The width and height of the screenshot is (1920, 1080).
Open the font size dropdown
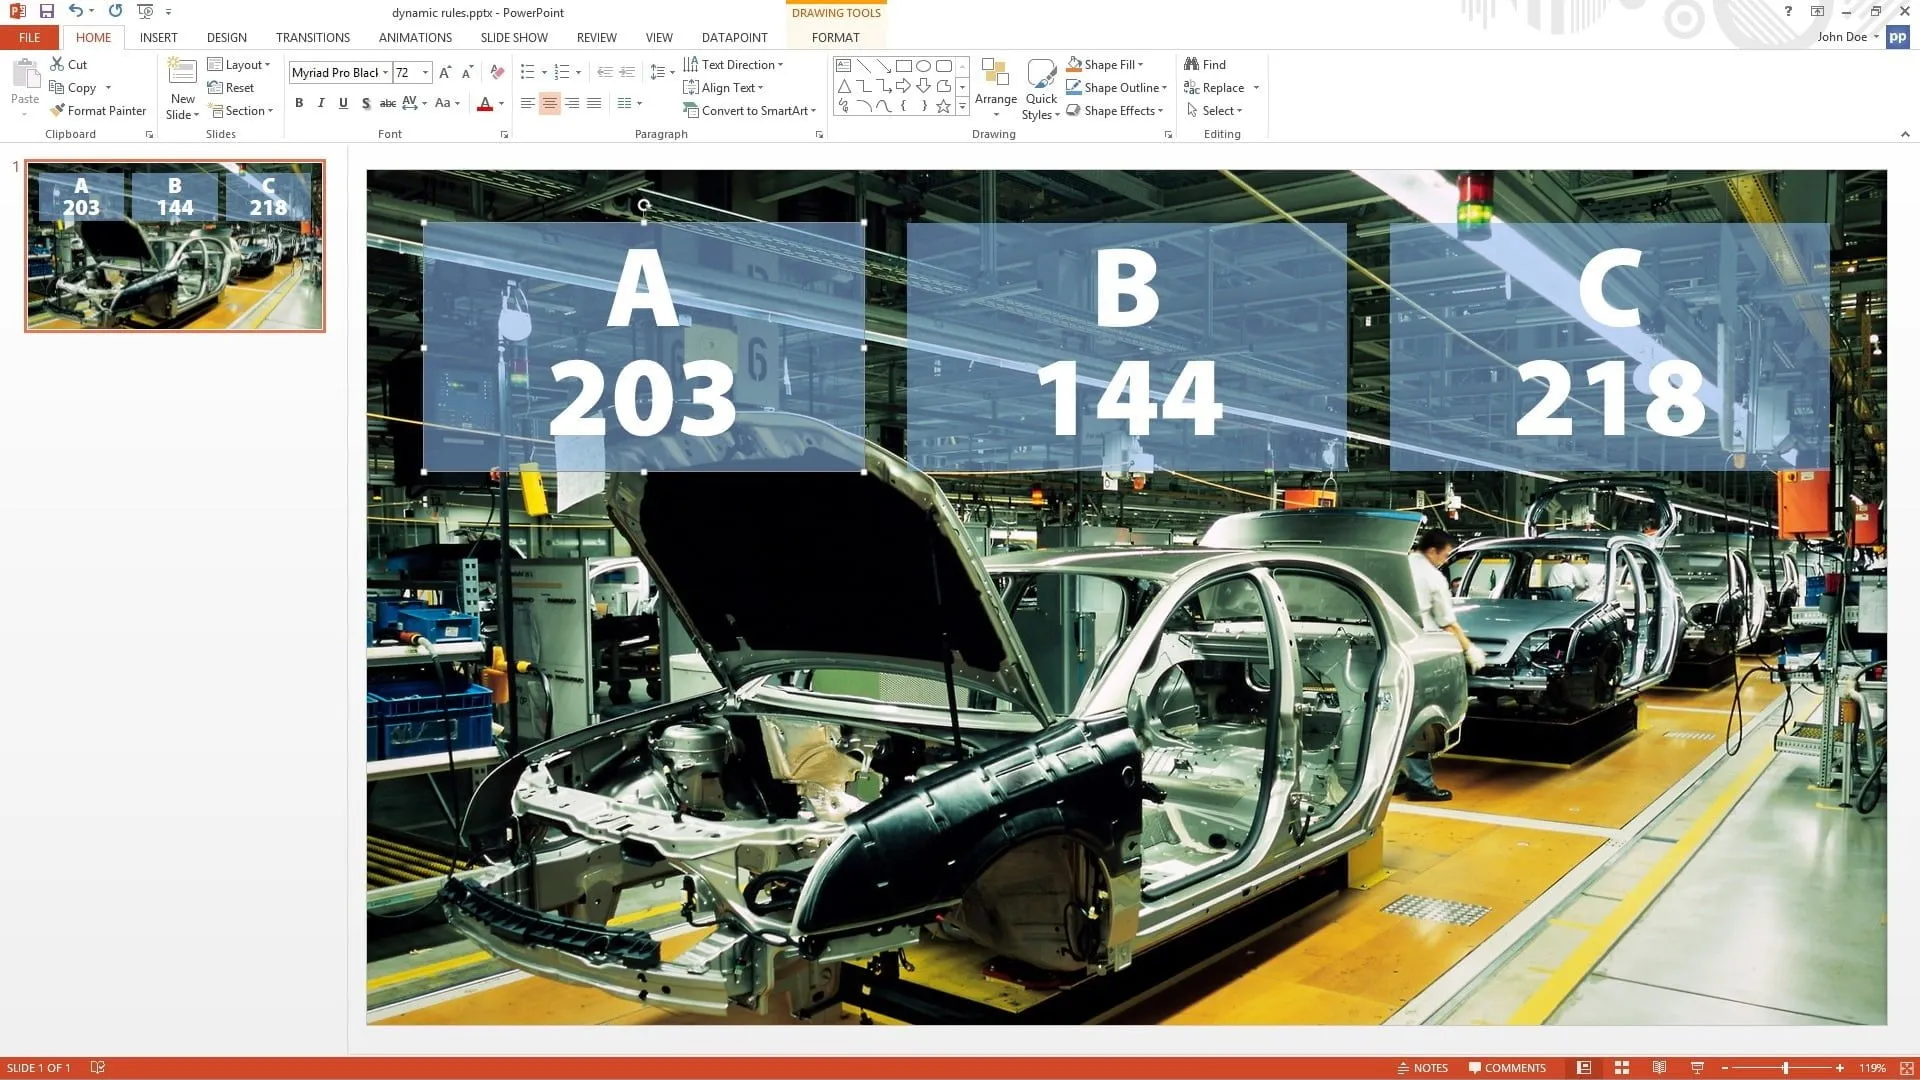tap(426, 73)
